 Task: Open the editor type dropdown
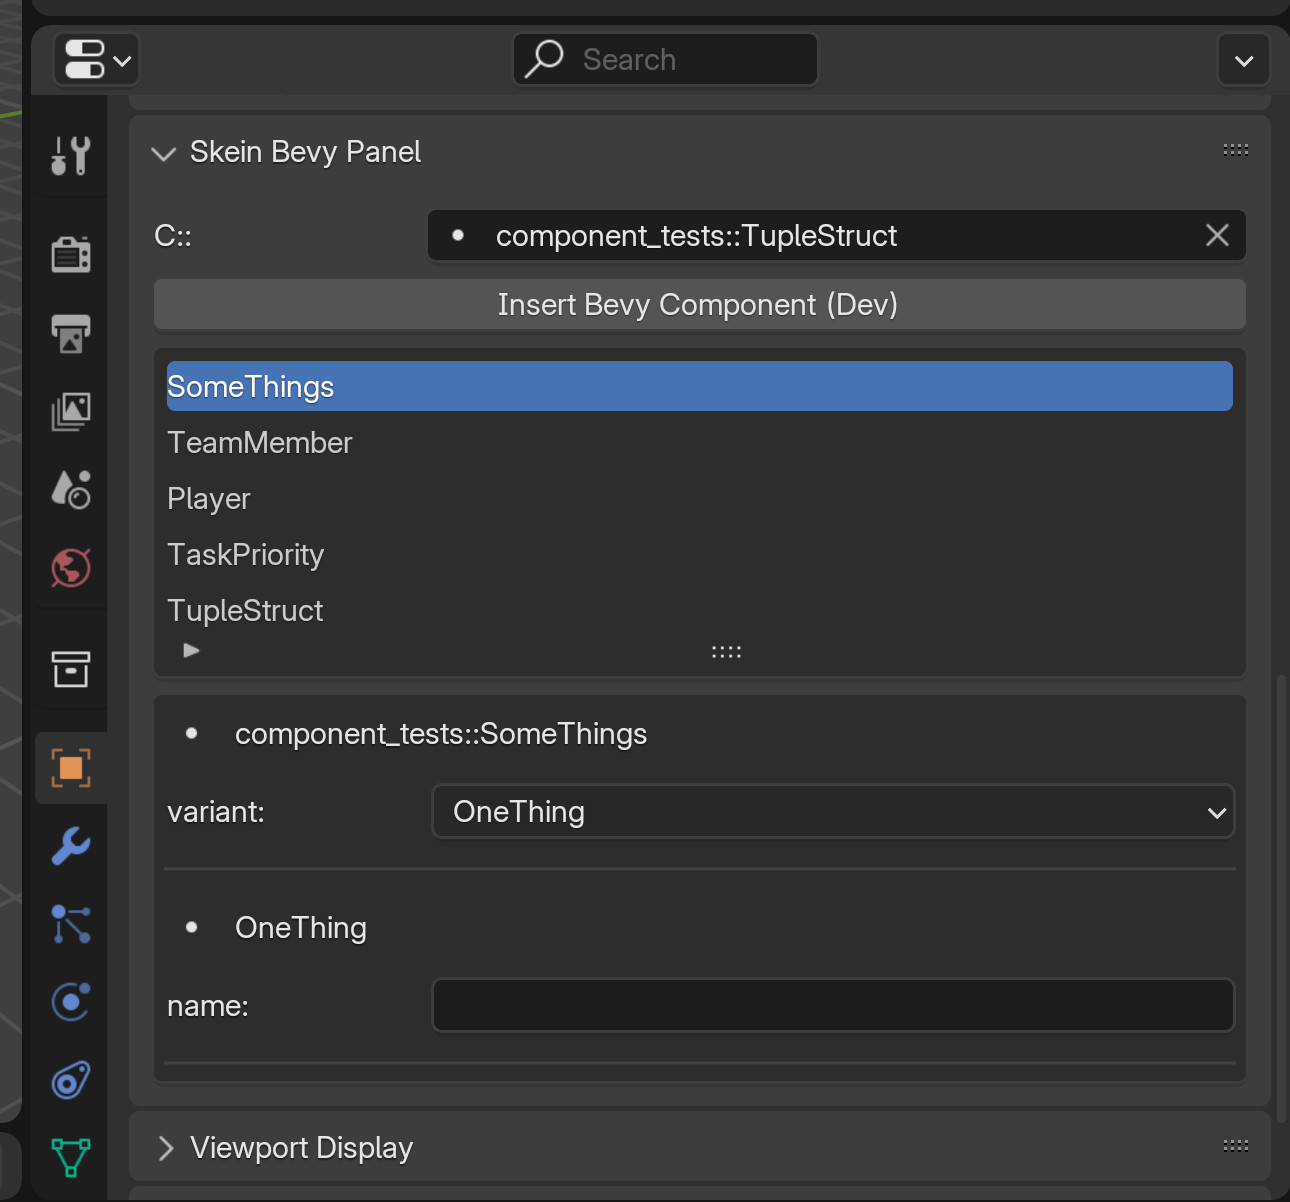[x=97, y=60]
